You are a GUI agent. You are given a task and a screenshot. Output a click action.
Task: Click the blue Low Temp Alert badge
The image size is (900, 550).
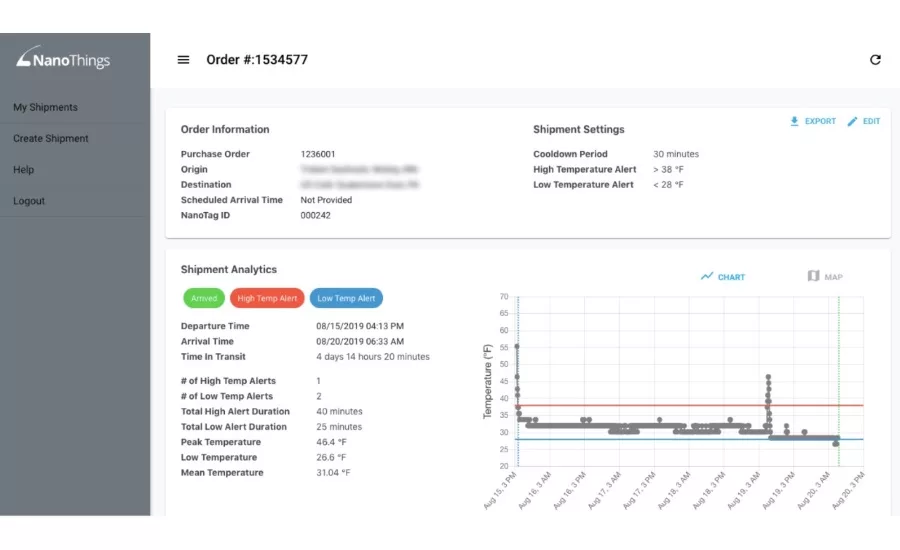click(x=346, y=298)
